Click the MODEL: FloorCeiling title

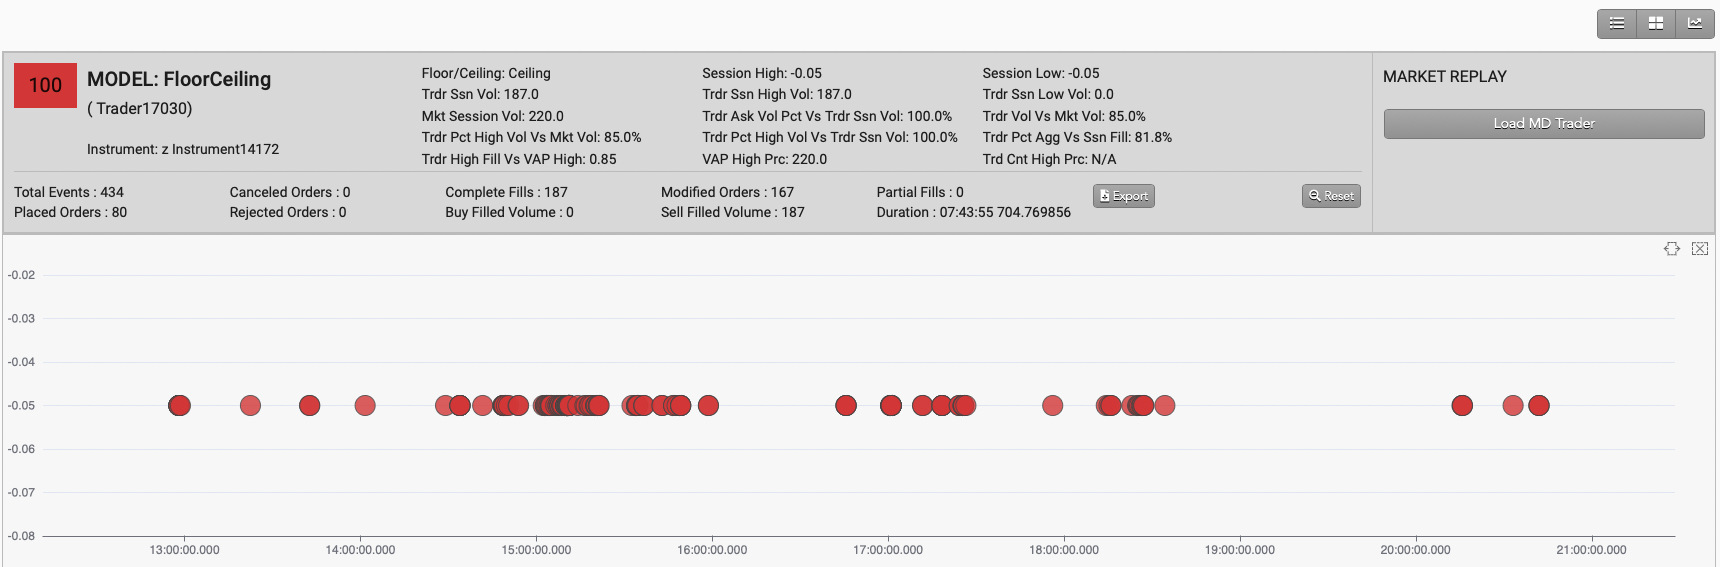(179, 79)
